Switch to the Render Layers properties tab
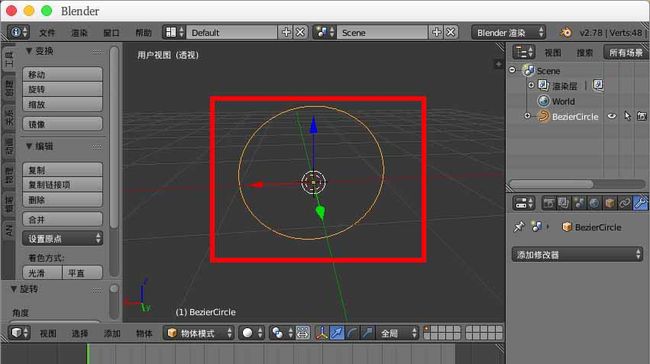Image resolution: width=650 pixels, height=364 pixels. tap(564, 203)
